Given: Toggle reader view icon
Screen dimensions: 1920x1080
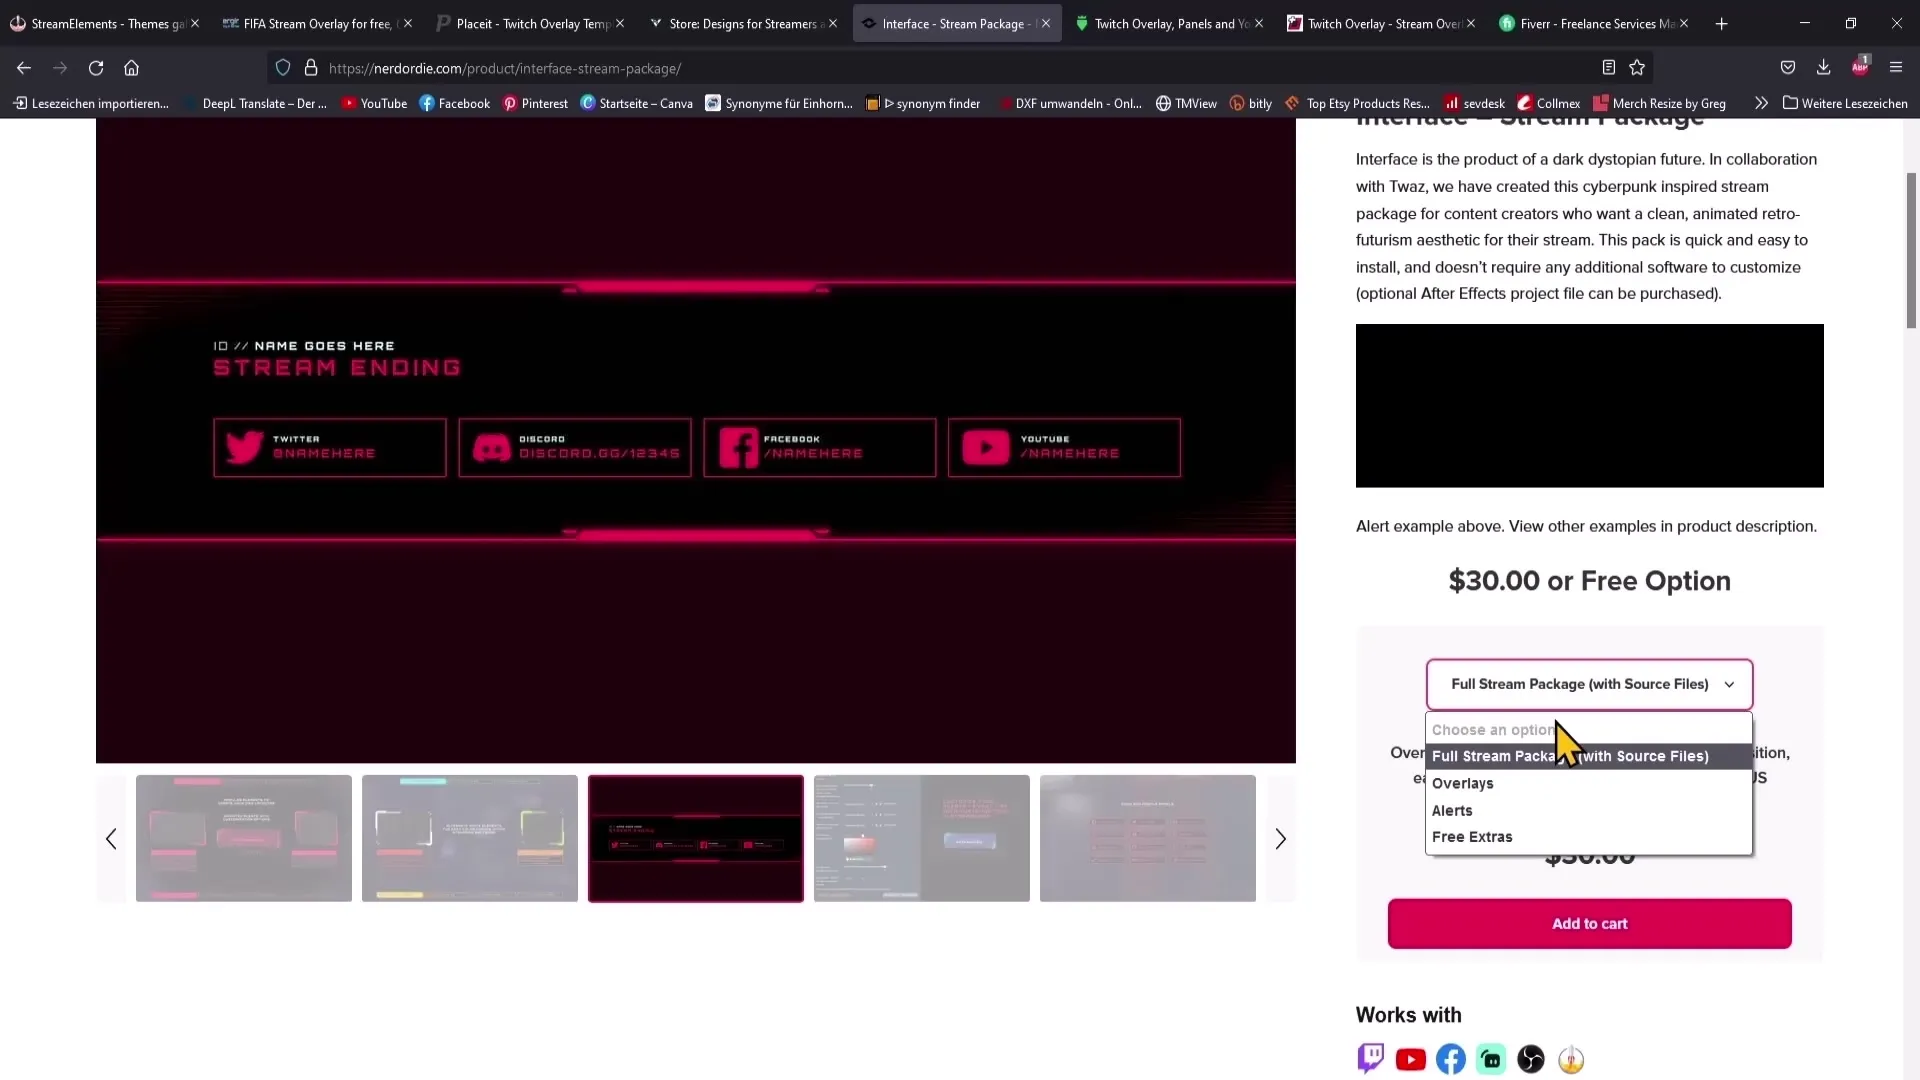Looking at the screenshot, I should coord(1608,68).
